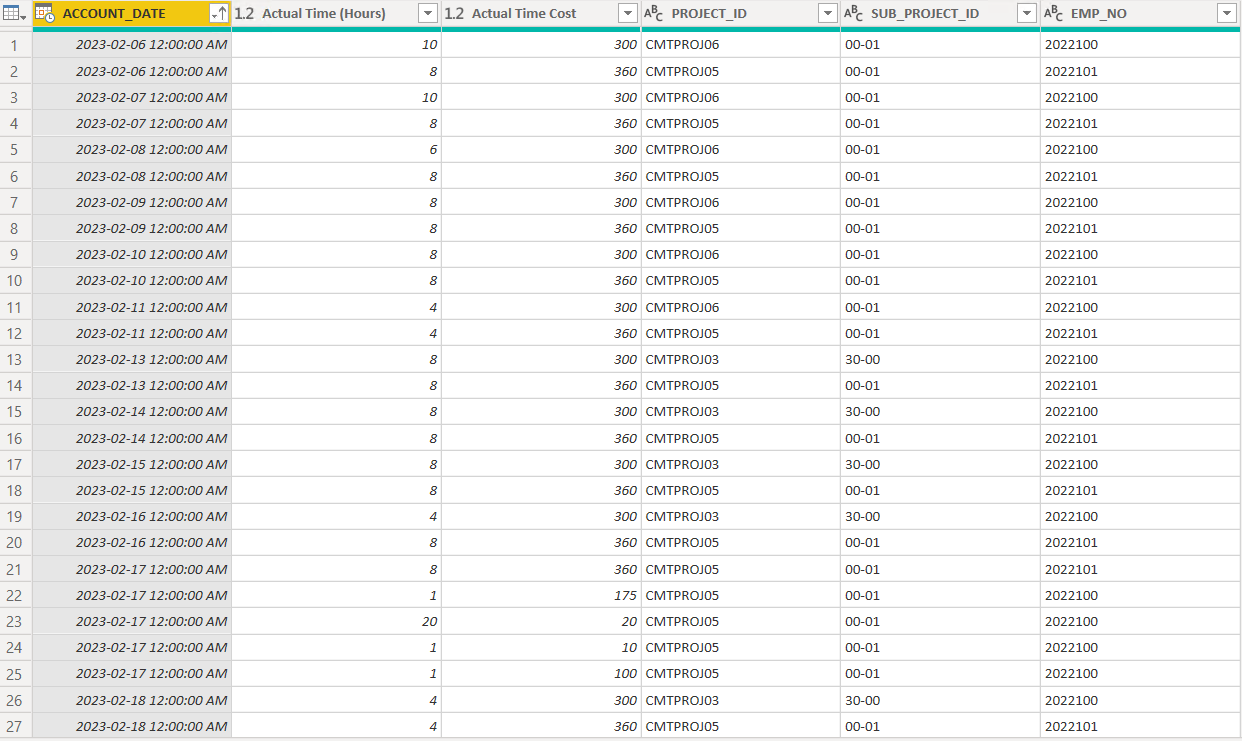This screenshot has height=741, width=1242.
Task: Select row number 13
Action: (x=15, y=359)
